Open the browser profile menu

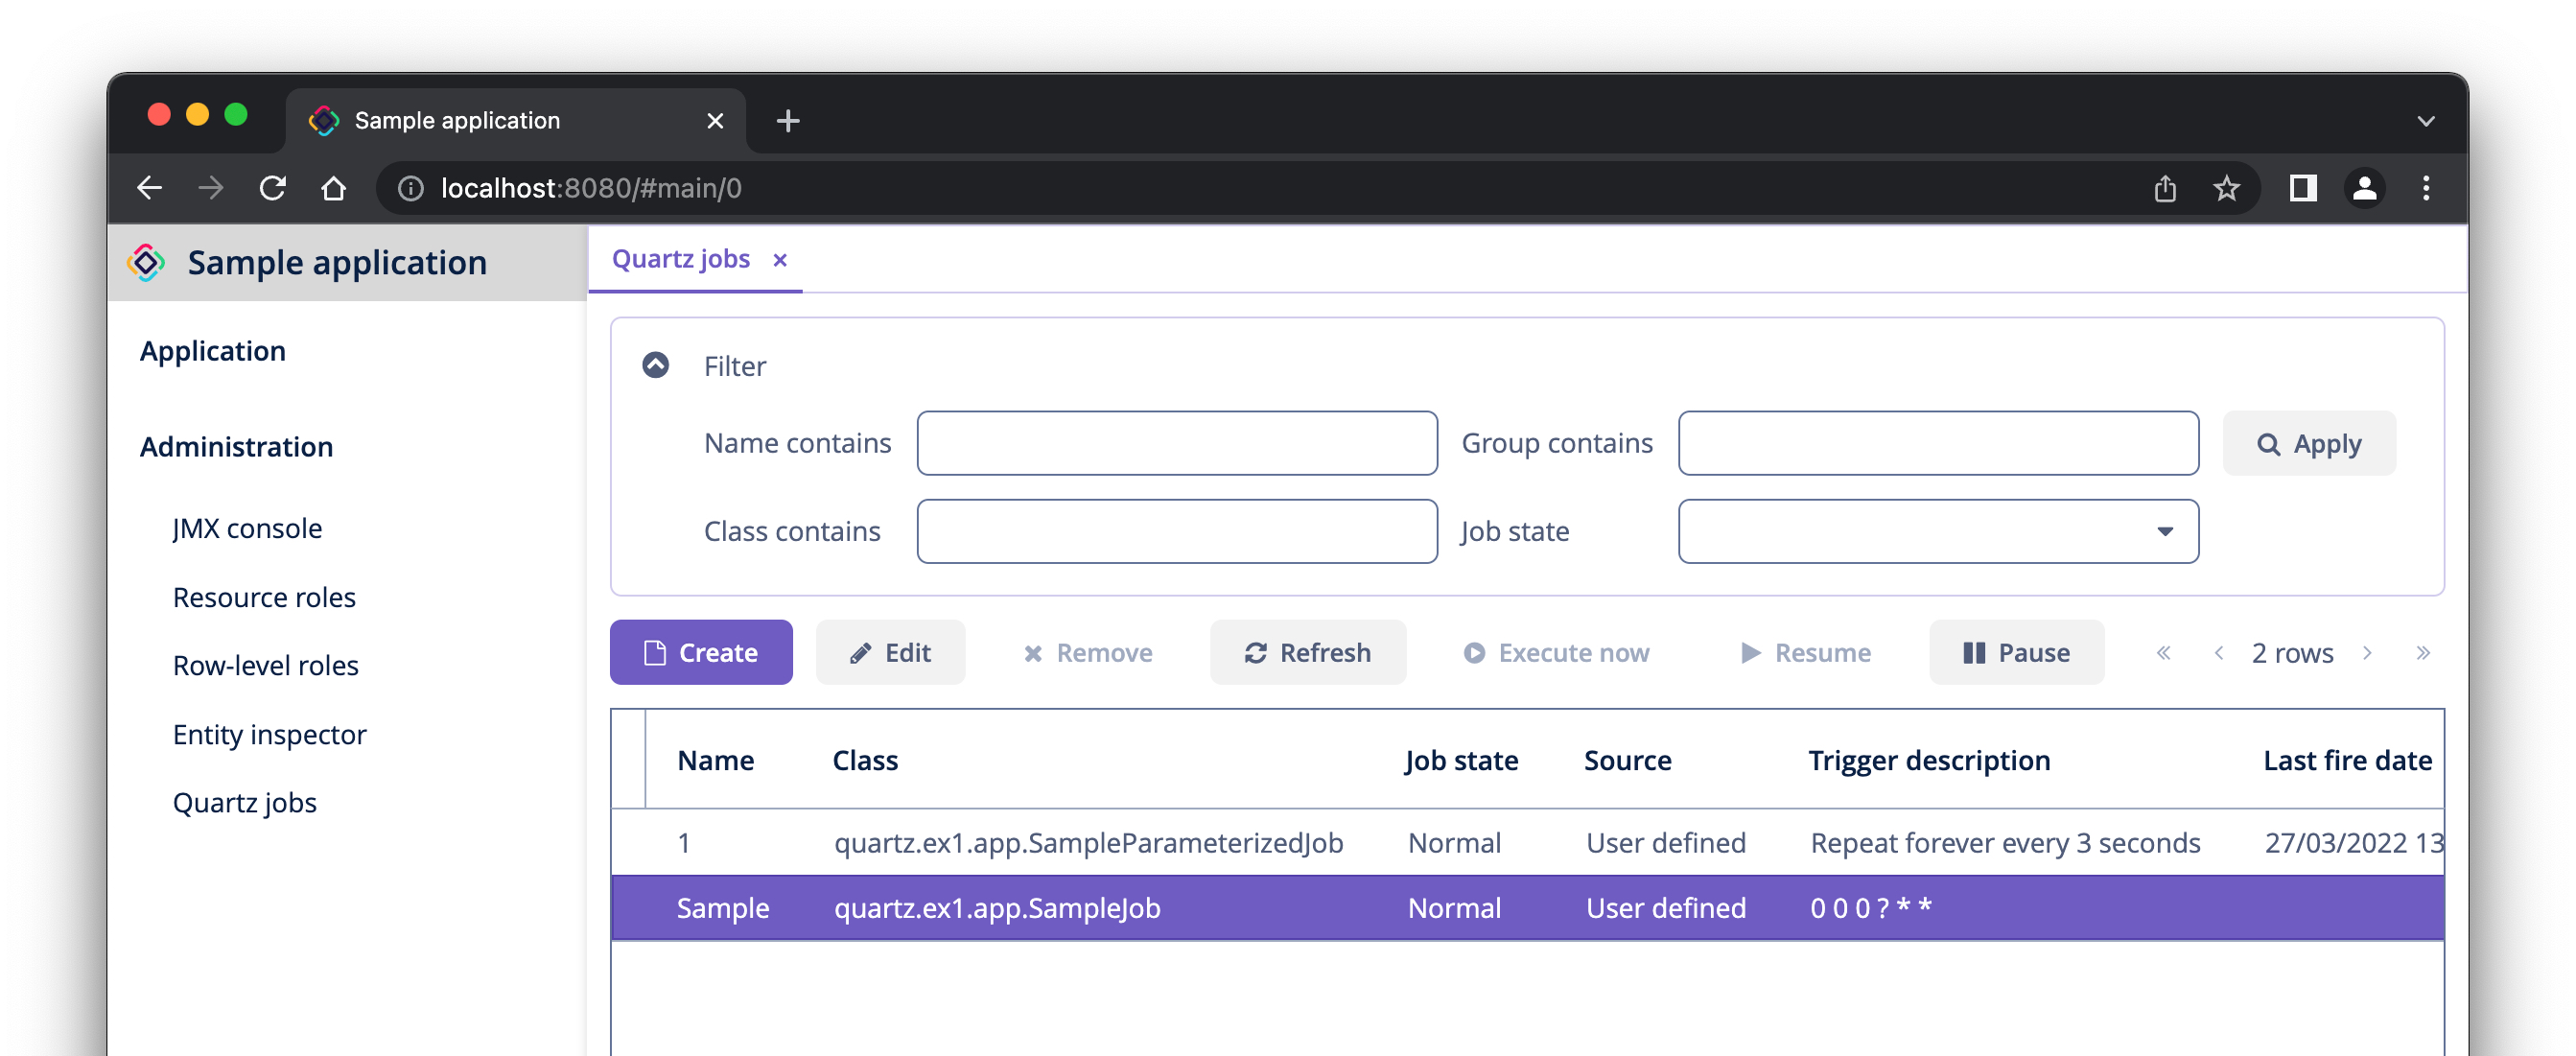(x=2364, y=188)
